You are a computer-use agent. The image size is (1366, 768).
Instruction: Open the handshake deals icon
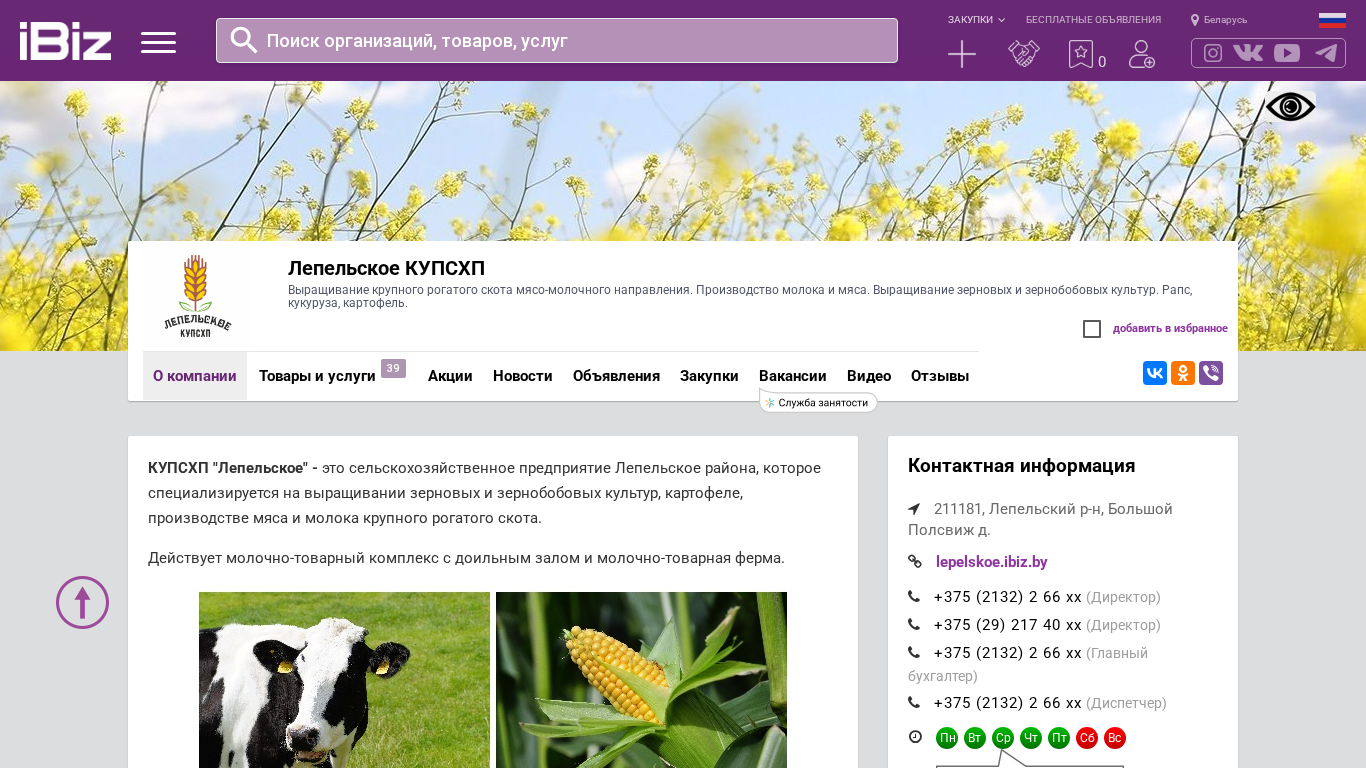point(1024,54)
